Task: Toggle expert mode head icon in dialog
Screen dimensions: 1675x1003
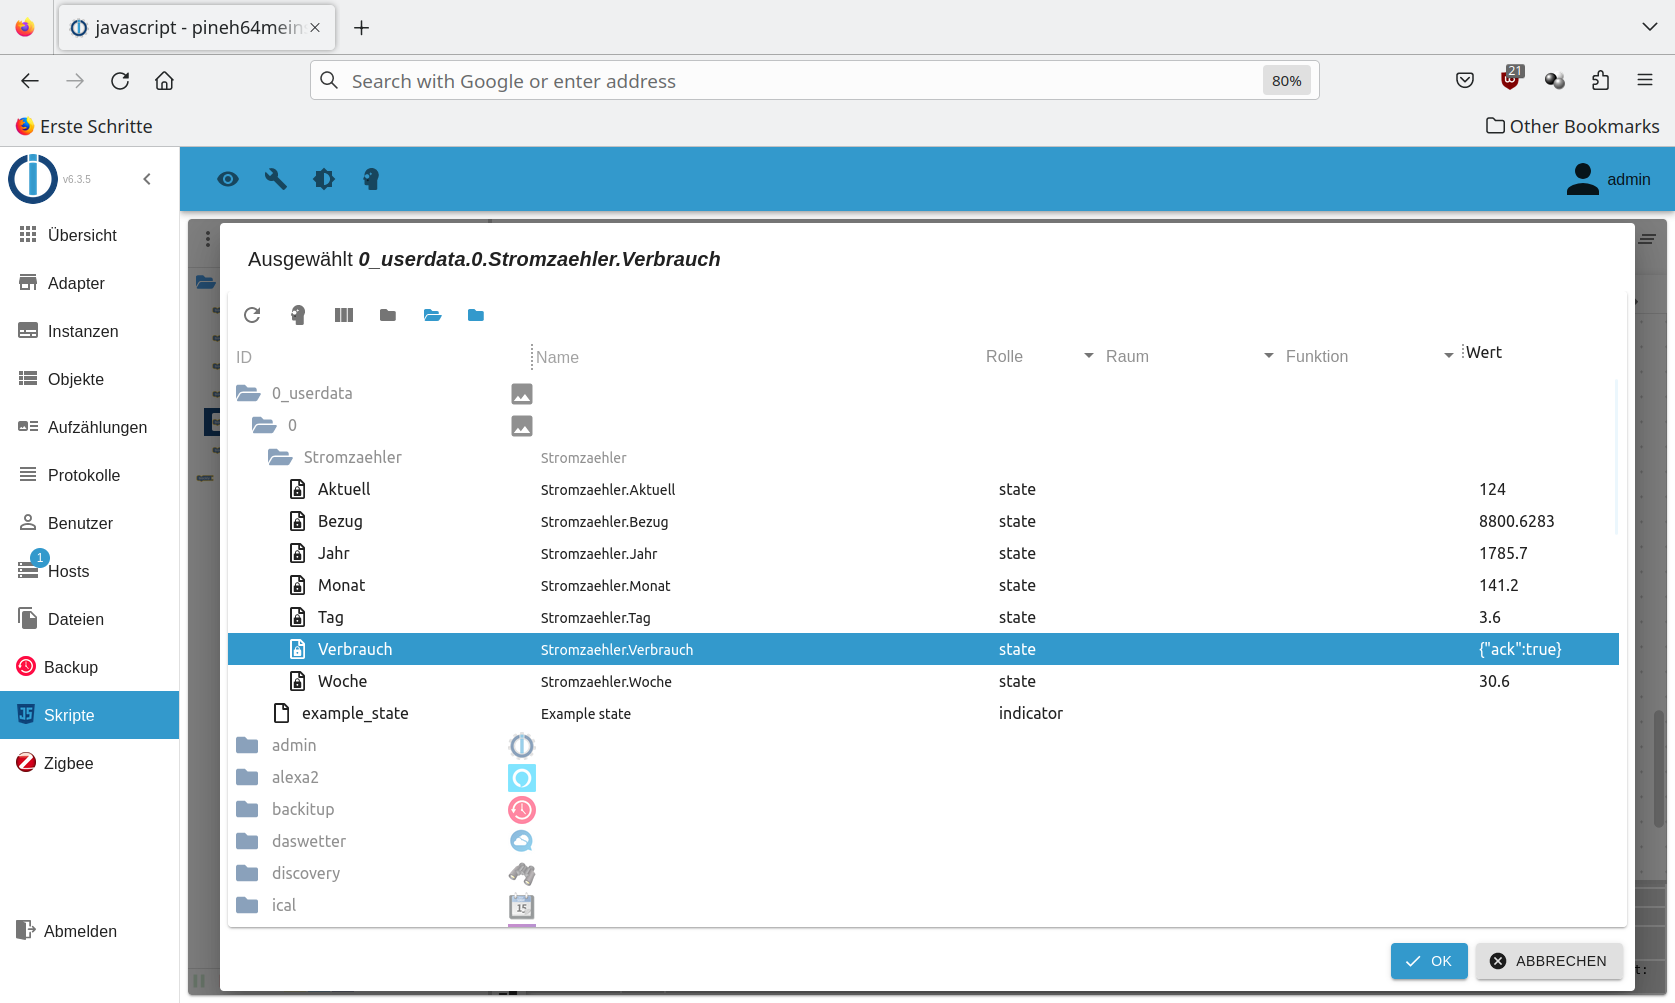Action: 298,315
